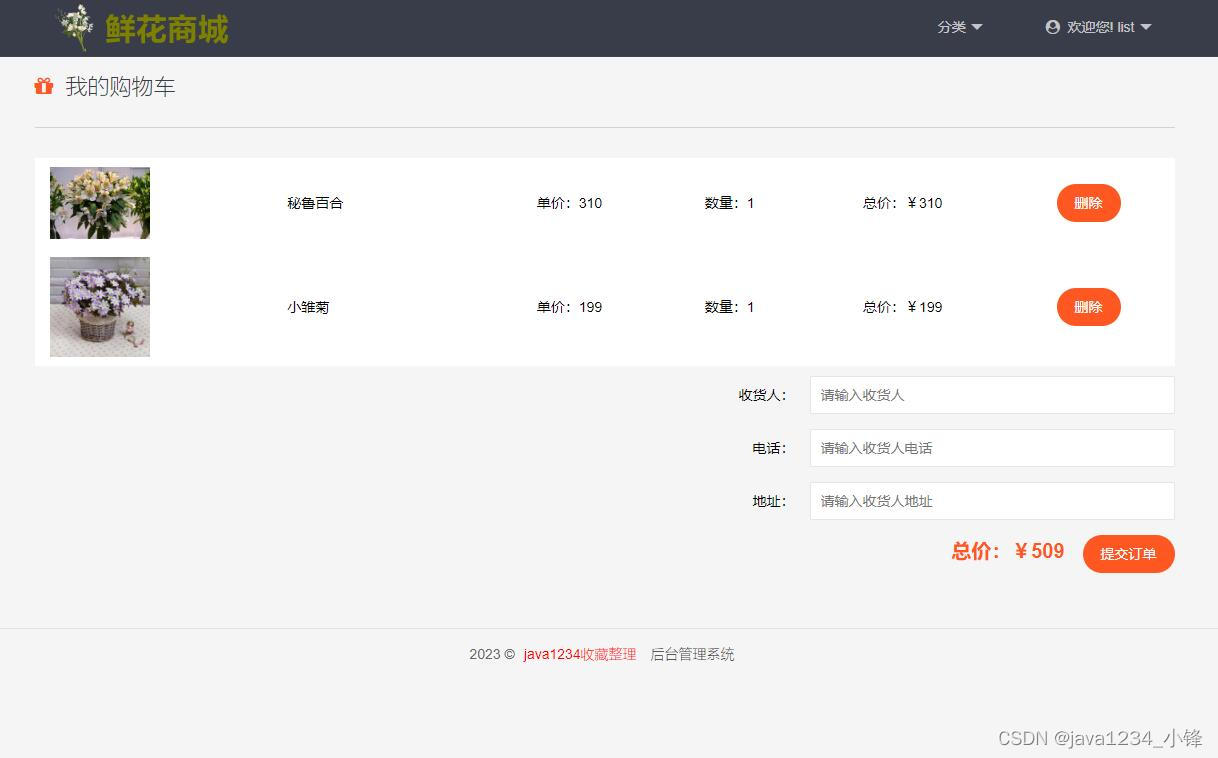The height and width of the screenshot is (758, 1218).
Task: Click the 我的购物车 heading
Action: (120, 86)
